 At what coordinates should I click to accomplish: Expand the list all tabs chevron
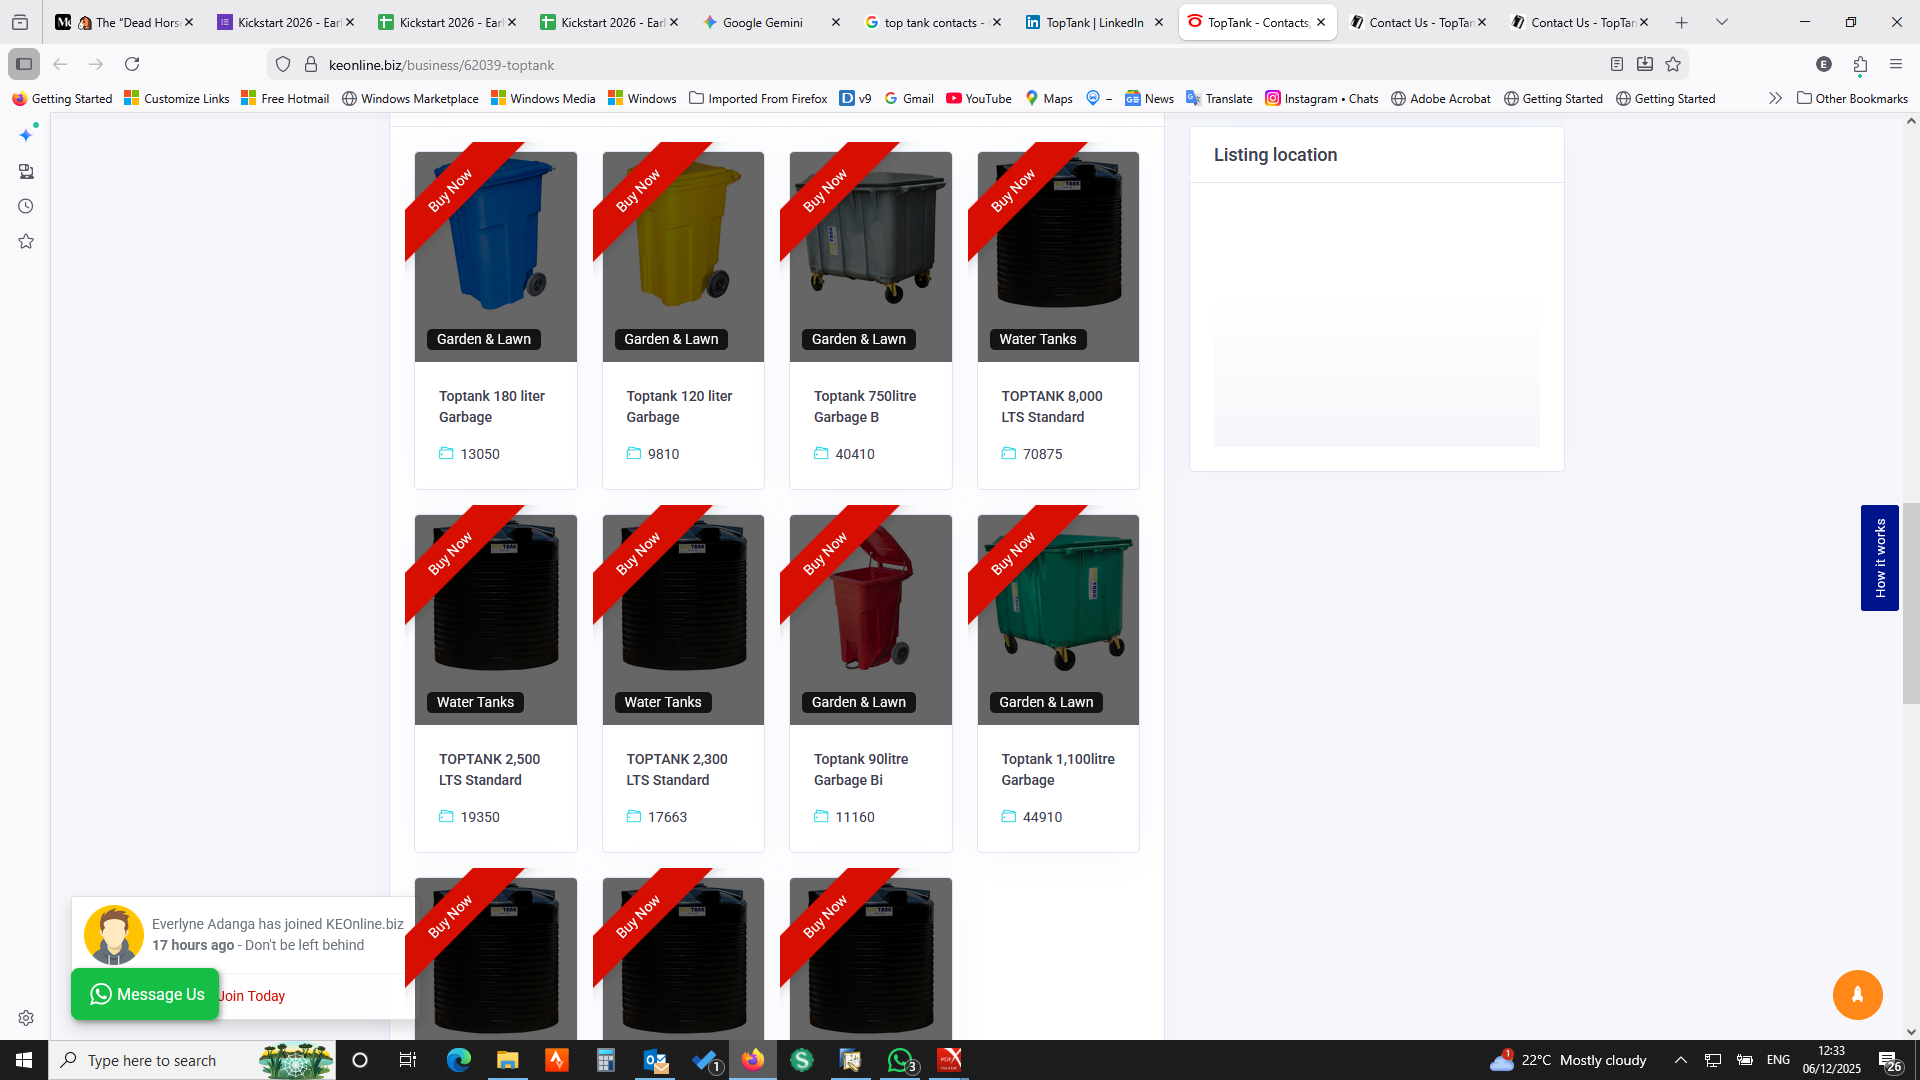1722,22
